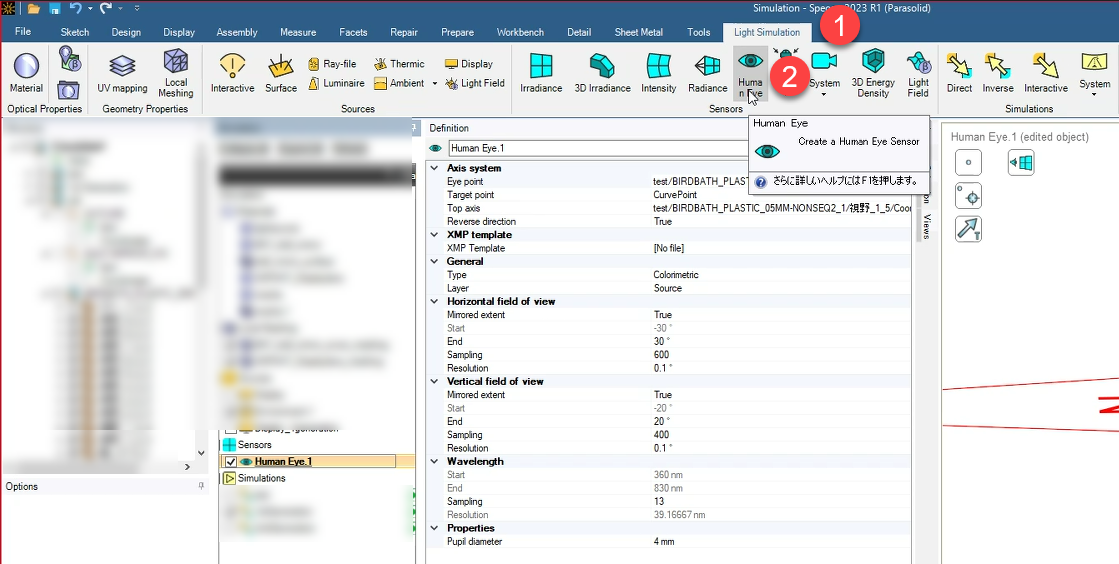Image resolution: width=1119 pixels, height=564 pixels.
Task: Open the quick access toolbar customize arrow
Action: [x=137, y=9]
